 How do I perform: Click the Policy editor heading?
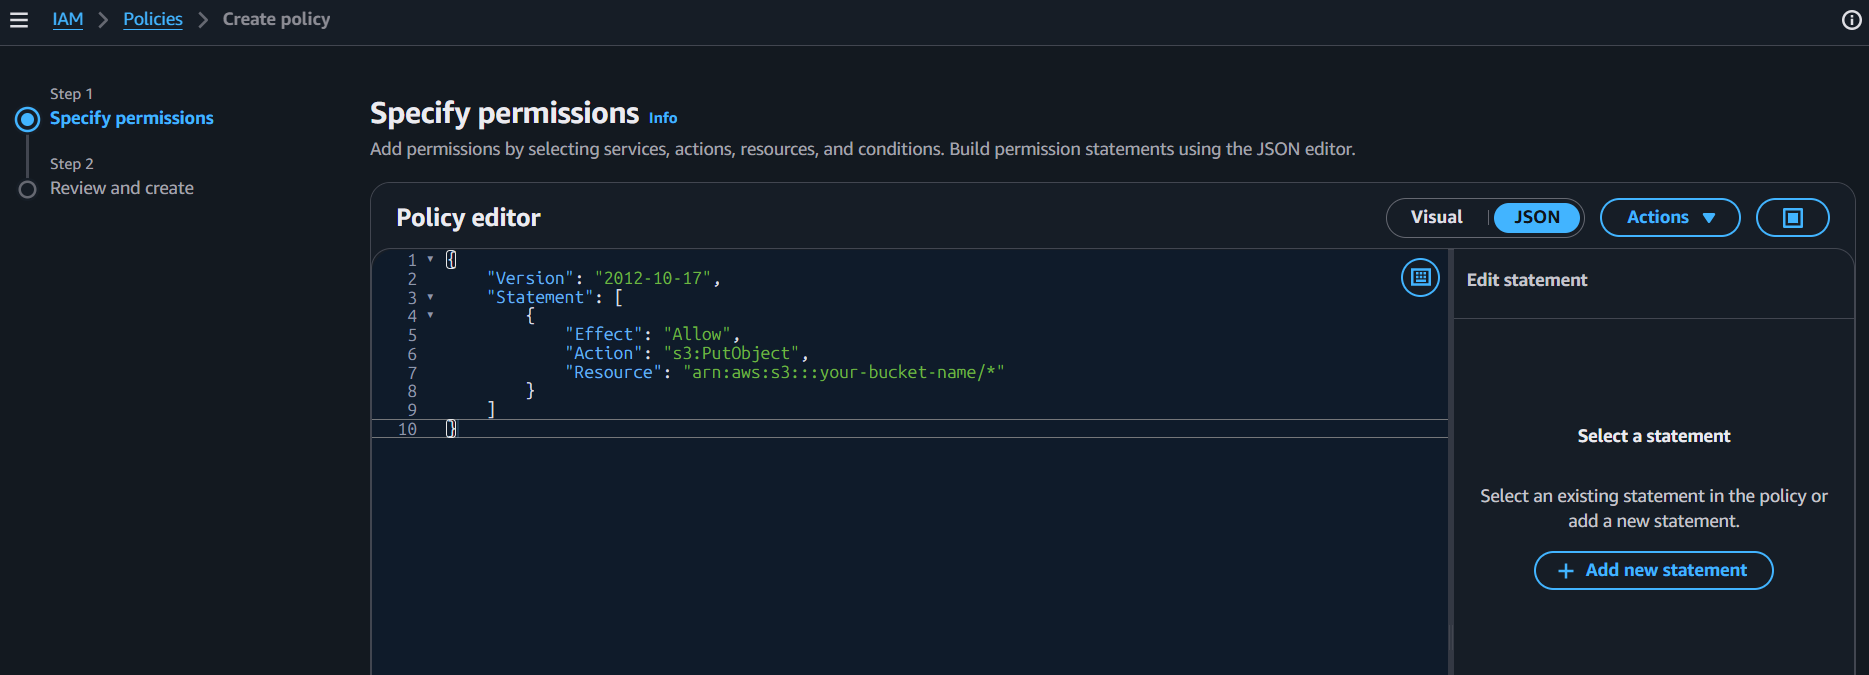468,217
